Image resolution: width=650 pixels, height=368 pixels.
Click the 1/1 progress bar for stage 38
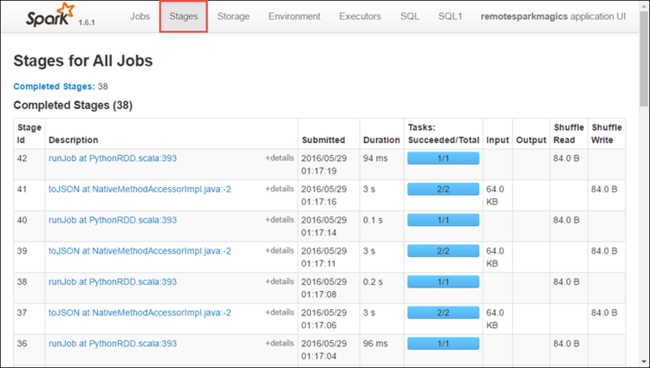(x=443, y=282)
